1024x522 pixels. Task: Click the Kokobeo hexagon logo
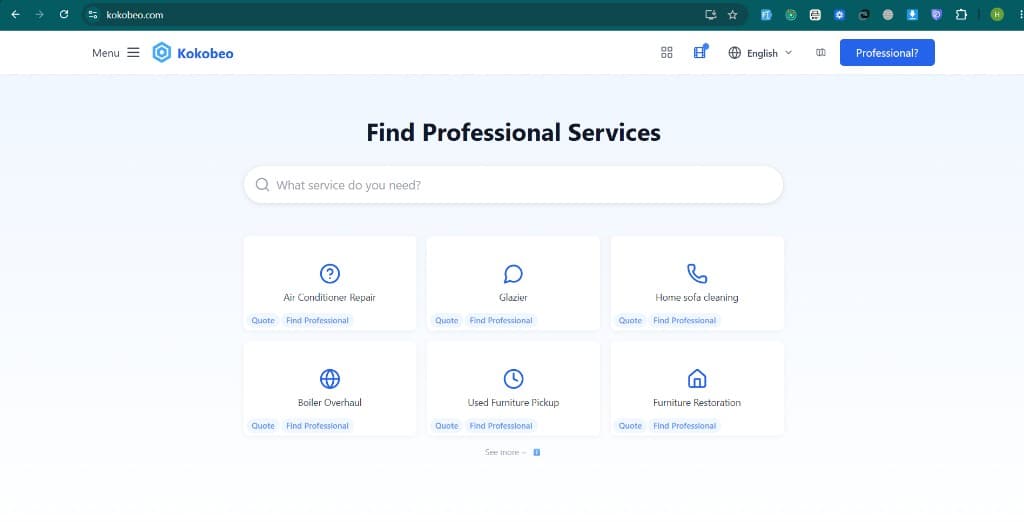(x=161, y=53)
